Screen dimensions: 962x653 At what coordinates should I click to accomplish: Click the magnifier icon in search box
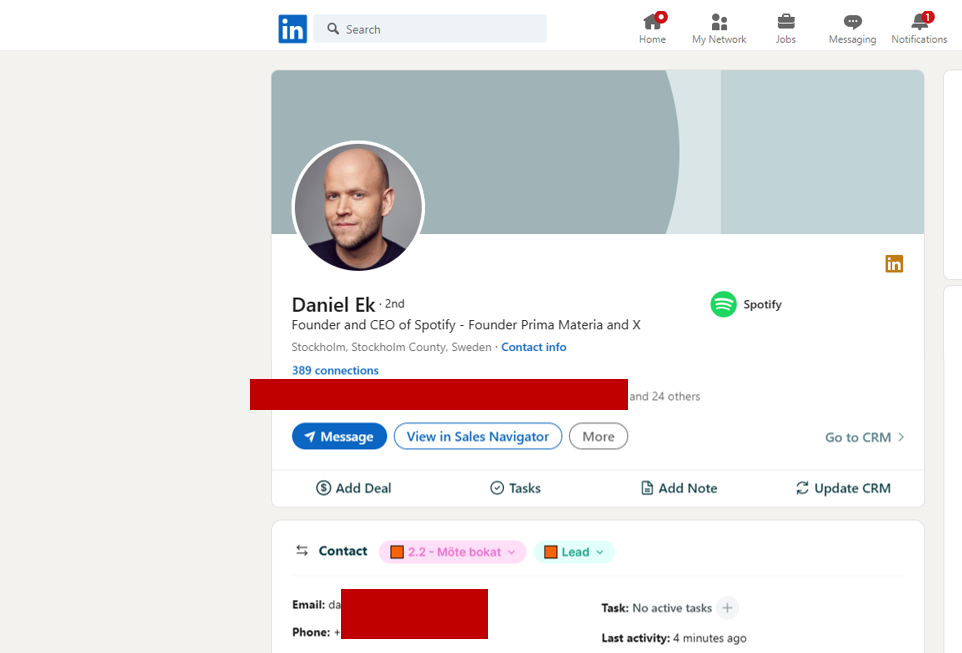(x=333, y=29)
